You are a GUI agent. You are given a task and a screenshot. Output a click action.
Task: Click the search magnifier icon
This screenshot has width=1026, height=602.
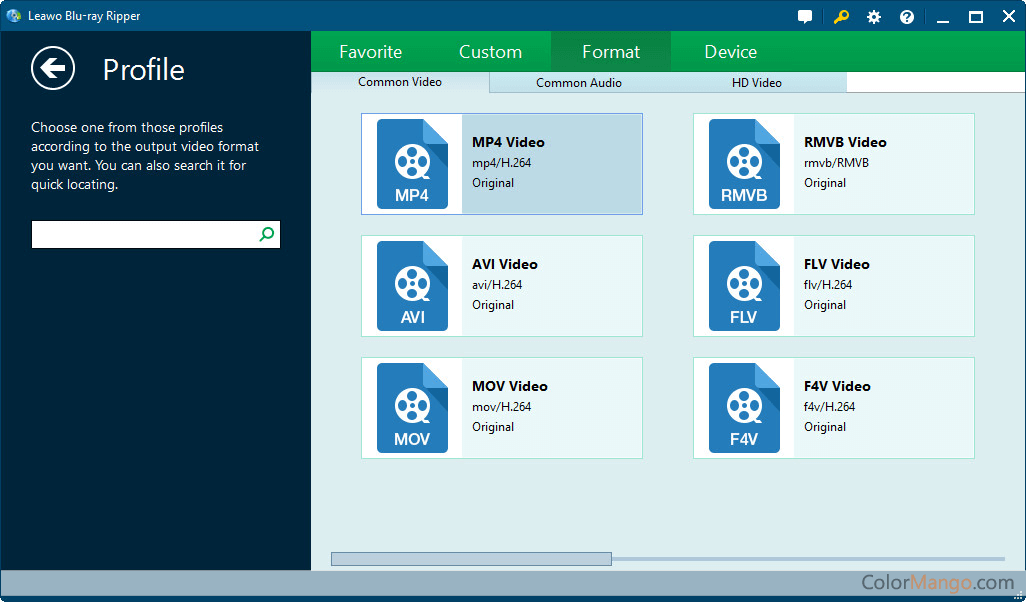(x=266, y=234)
